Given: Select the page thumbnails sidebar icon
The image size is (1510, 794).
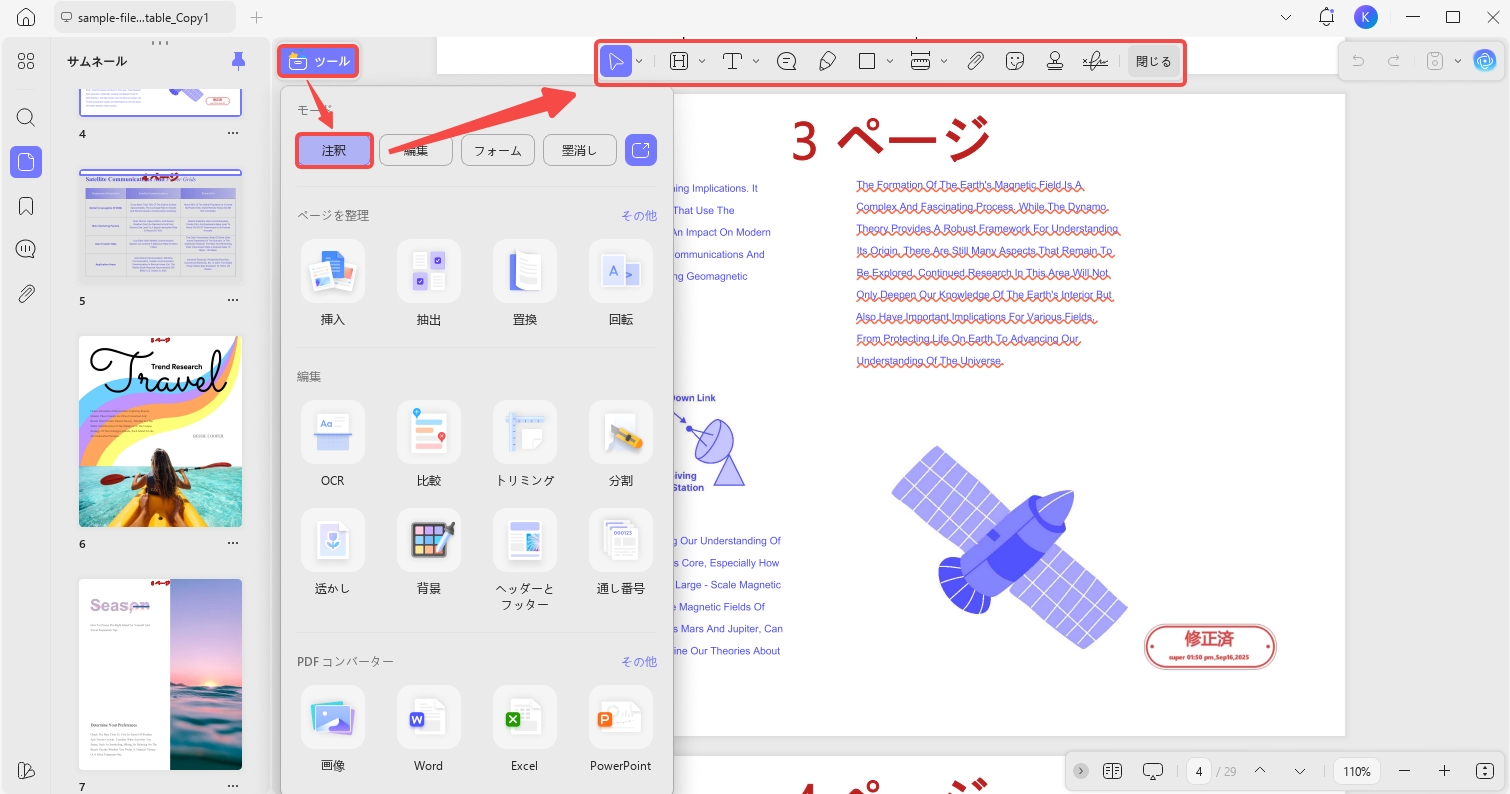Looking at the screenshot, I should coord(26,161).
